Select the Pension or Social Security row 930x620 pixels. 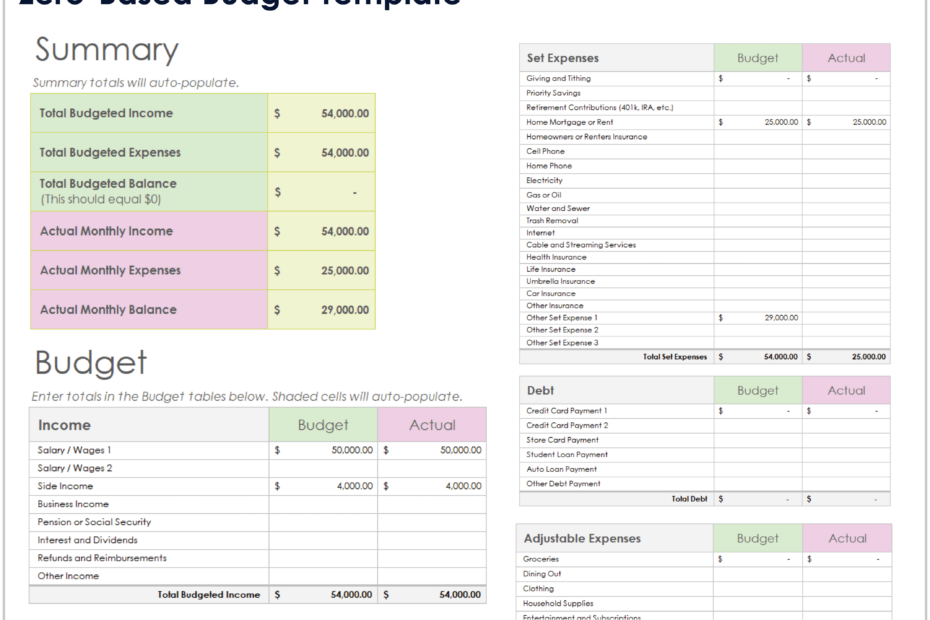pyautogui.click(x=258, y=522)
